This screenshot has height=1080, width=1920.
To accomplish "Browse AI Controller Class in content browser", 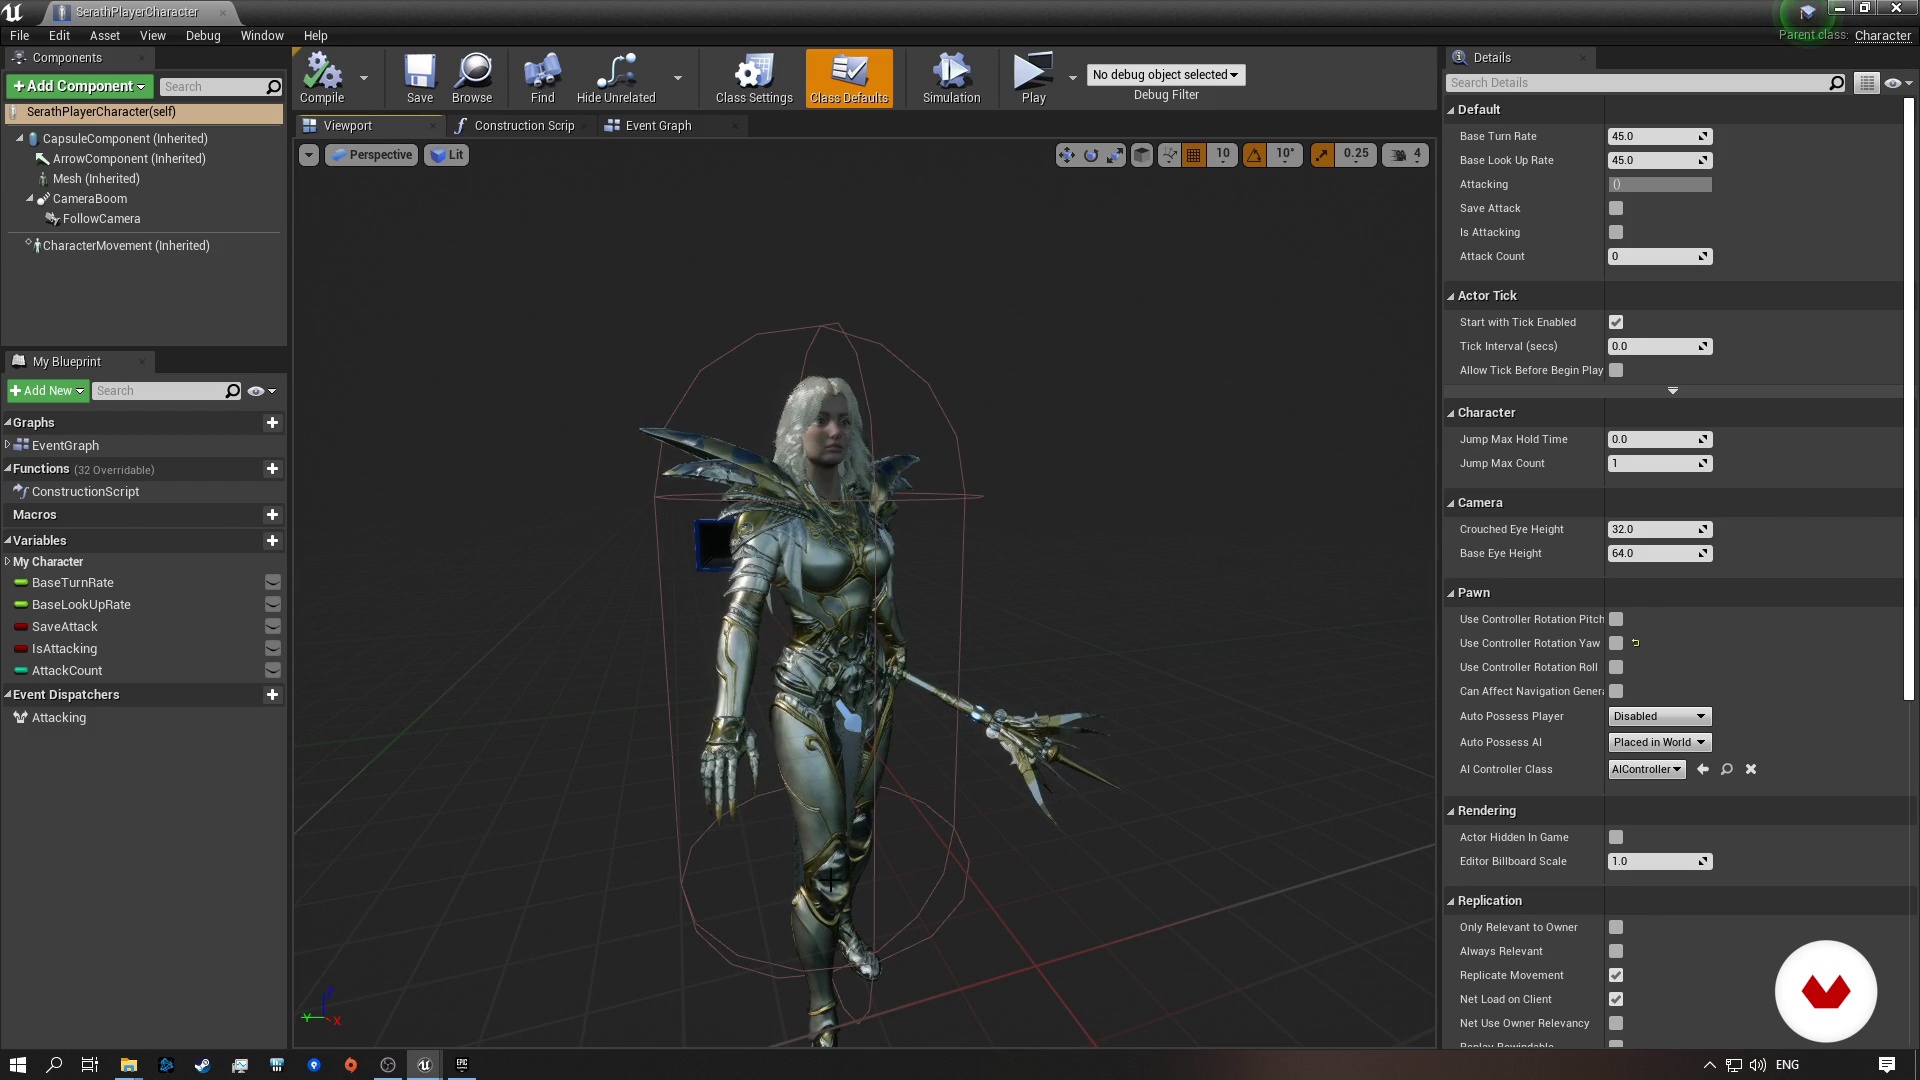I will (1727, 770).
